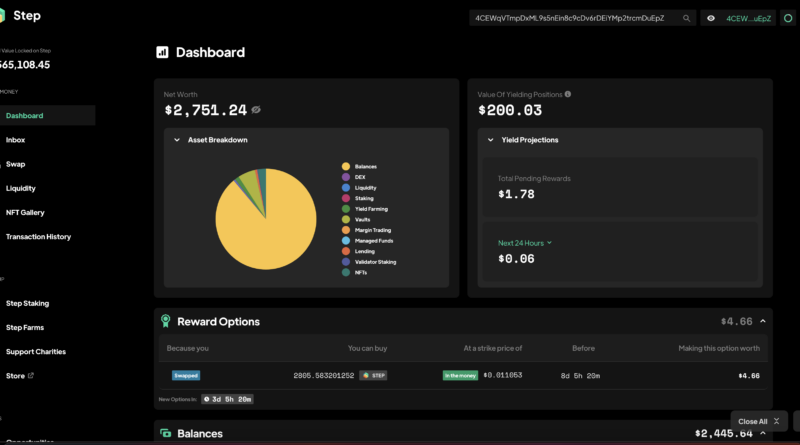
Task: Click the green circle icon at top right
Action: (x=788, y=18)
